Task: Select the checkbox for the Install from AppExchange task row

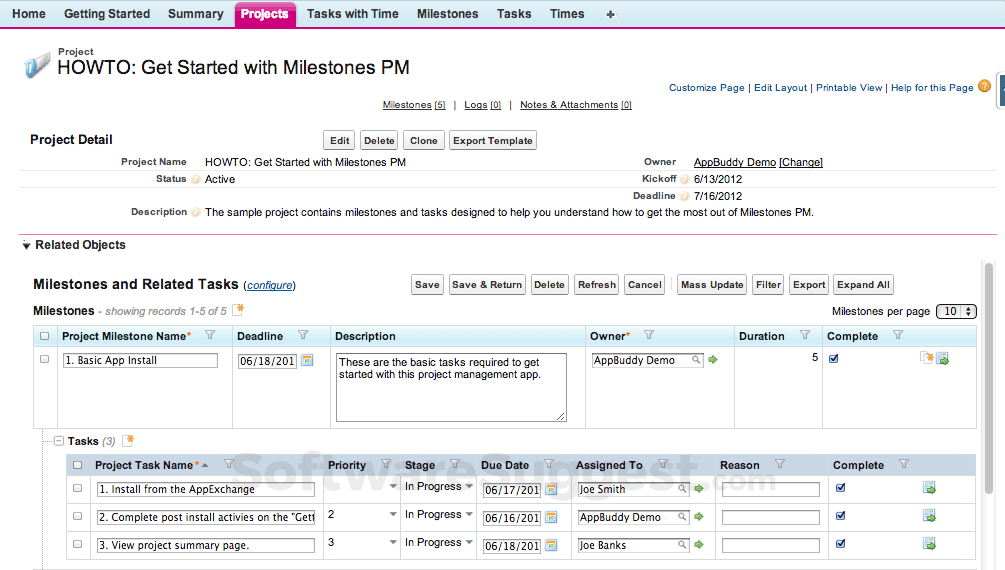Action: point(77,488)
